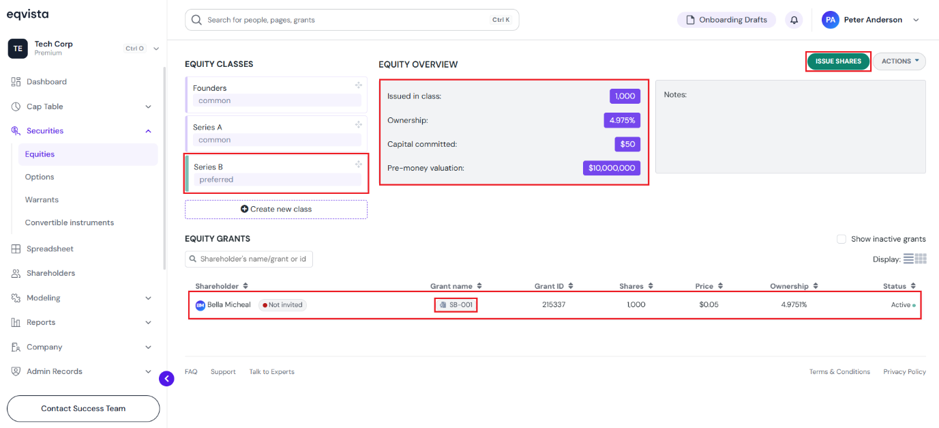This screenshot has width=939, height=428.
Task: Click the Securities sidebar icon
Action: [16, 131]
